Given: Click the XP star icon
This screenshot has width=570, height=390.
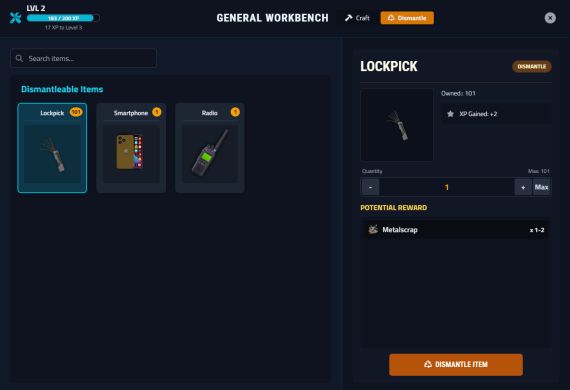Looking at the screenshot, I should coord(450,114).
